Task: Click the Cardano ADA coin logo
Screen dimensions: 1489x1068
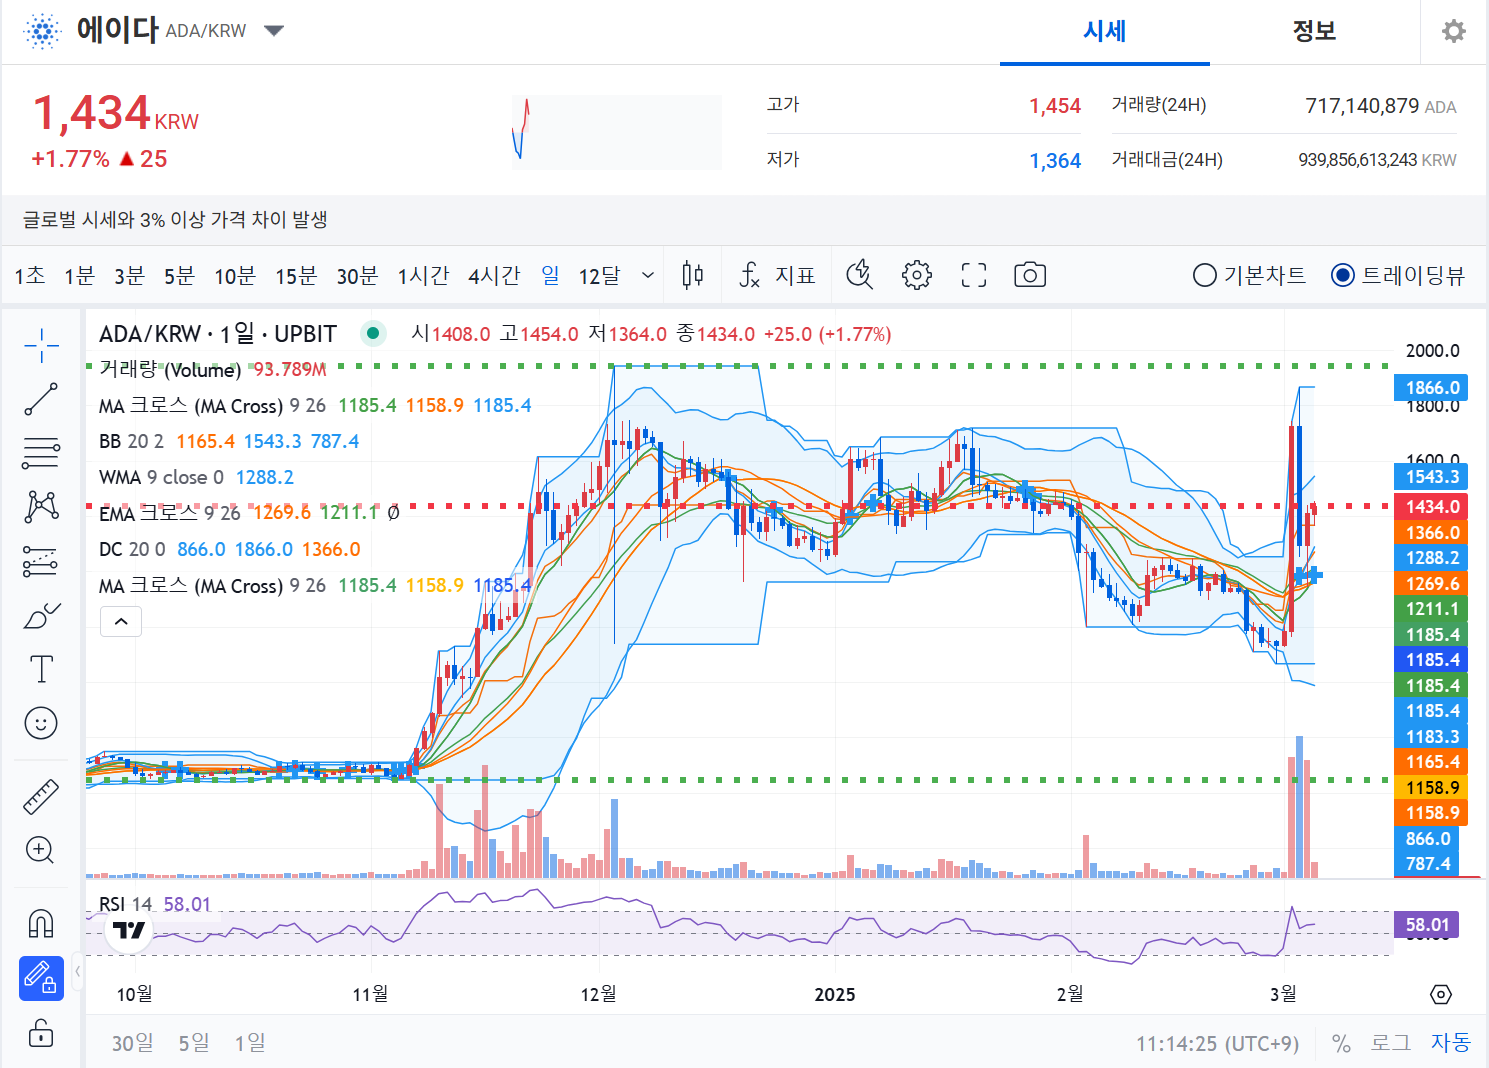Action: coord(42,31)
